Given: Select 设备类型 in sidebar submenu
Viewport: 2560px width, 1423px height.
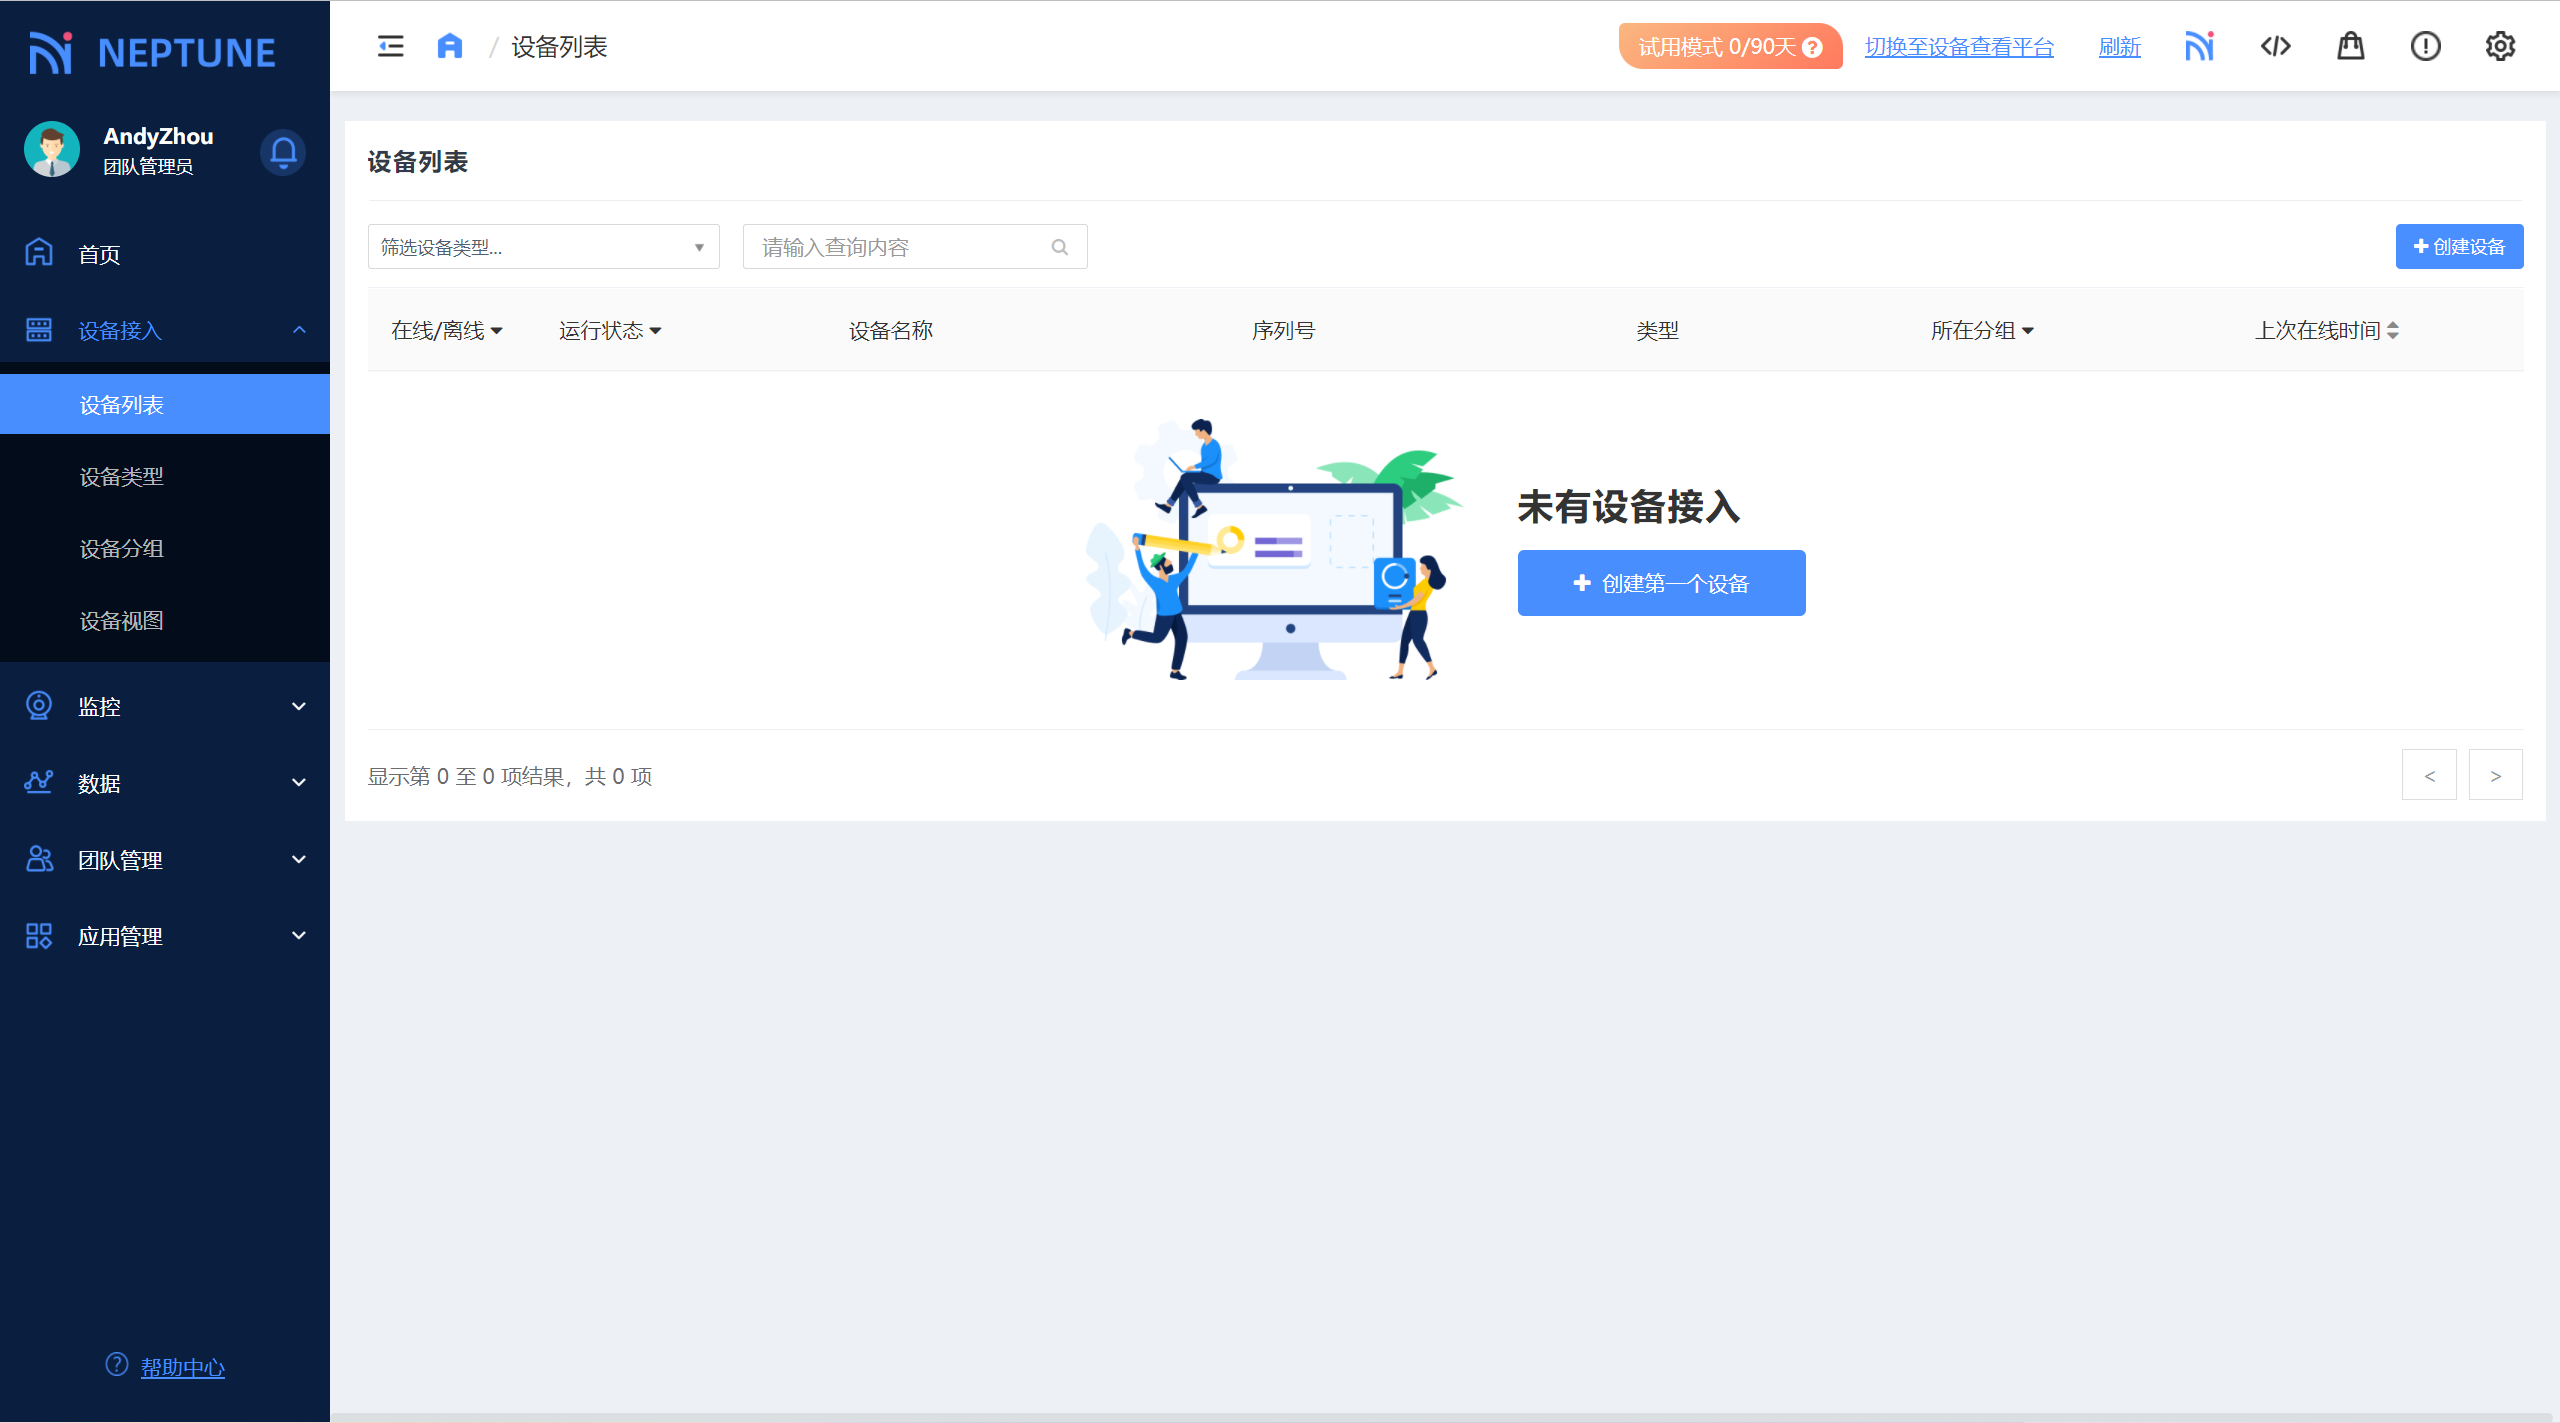Looking at the screenshot, I should 122,477.
